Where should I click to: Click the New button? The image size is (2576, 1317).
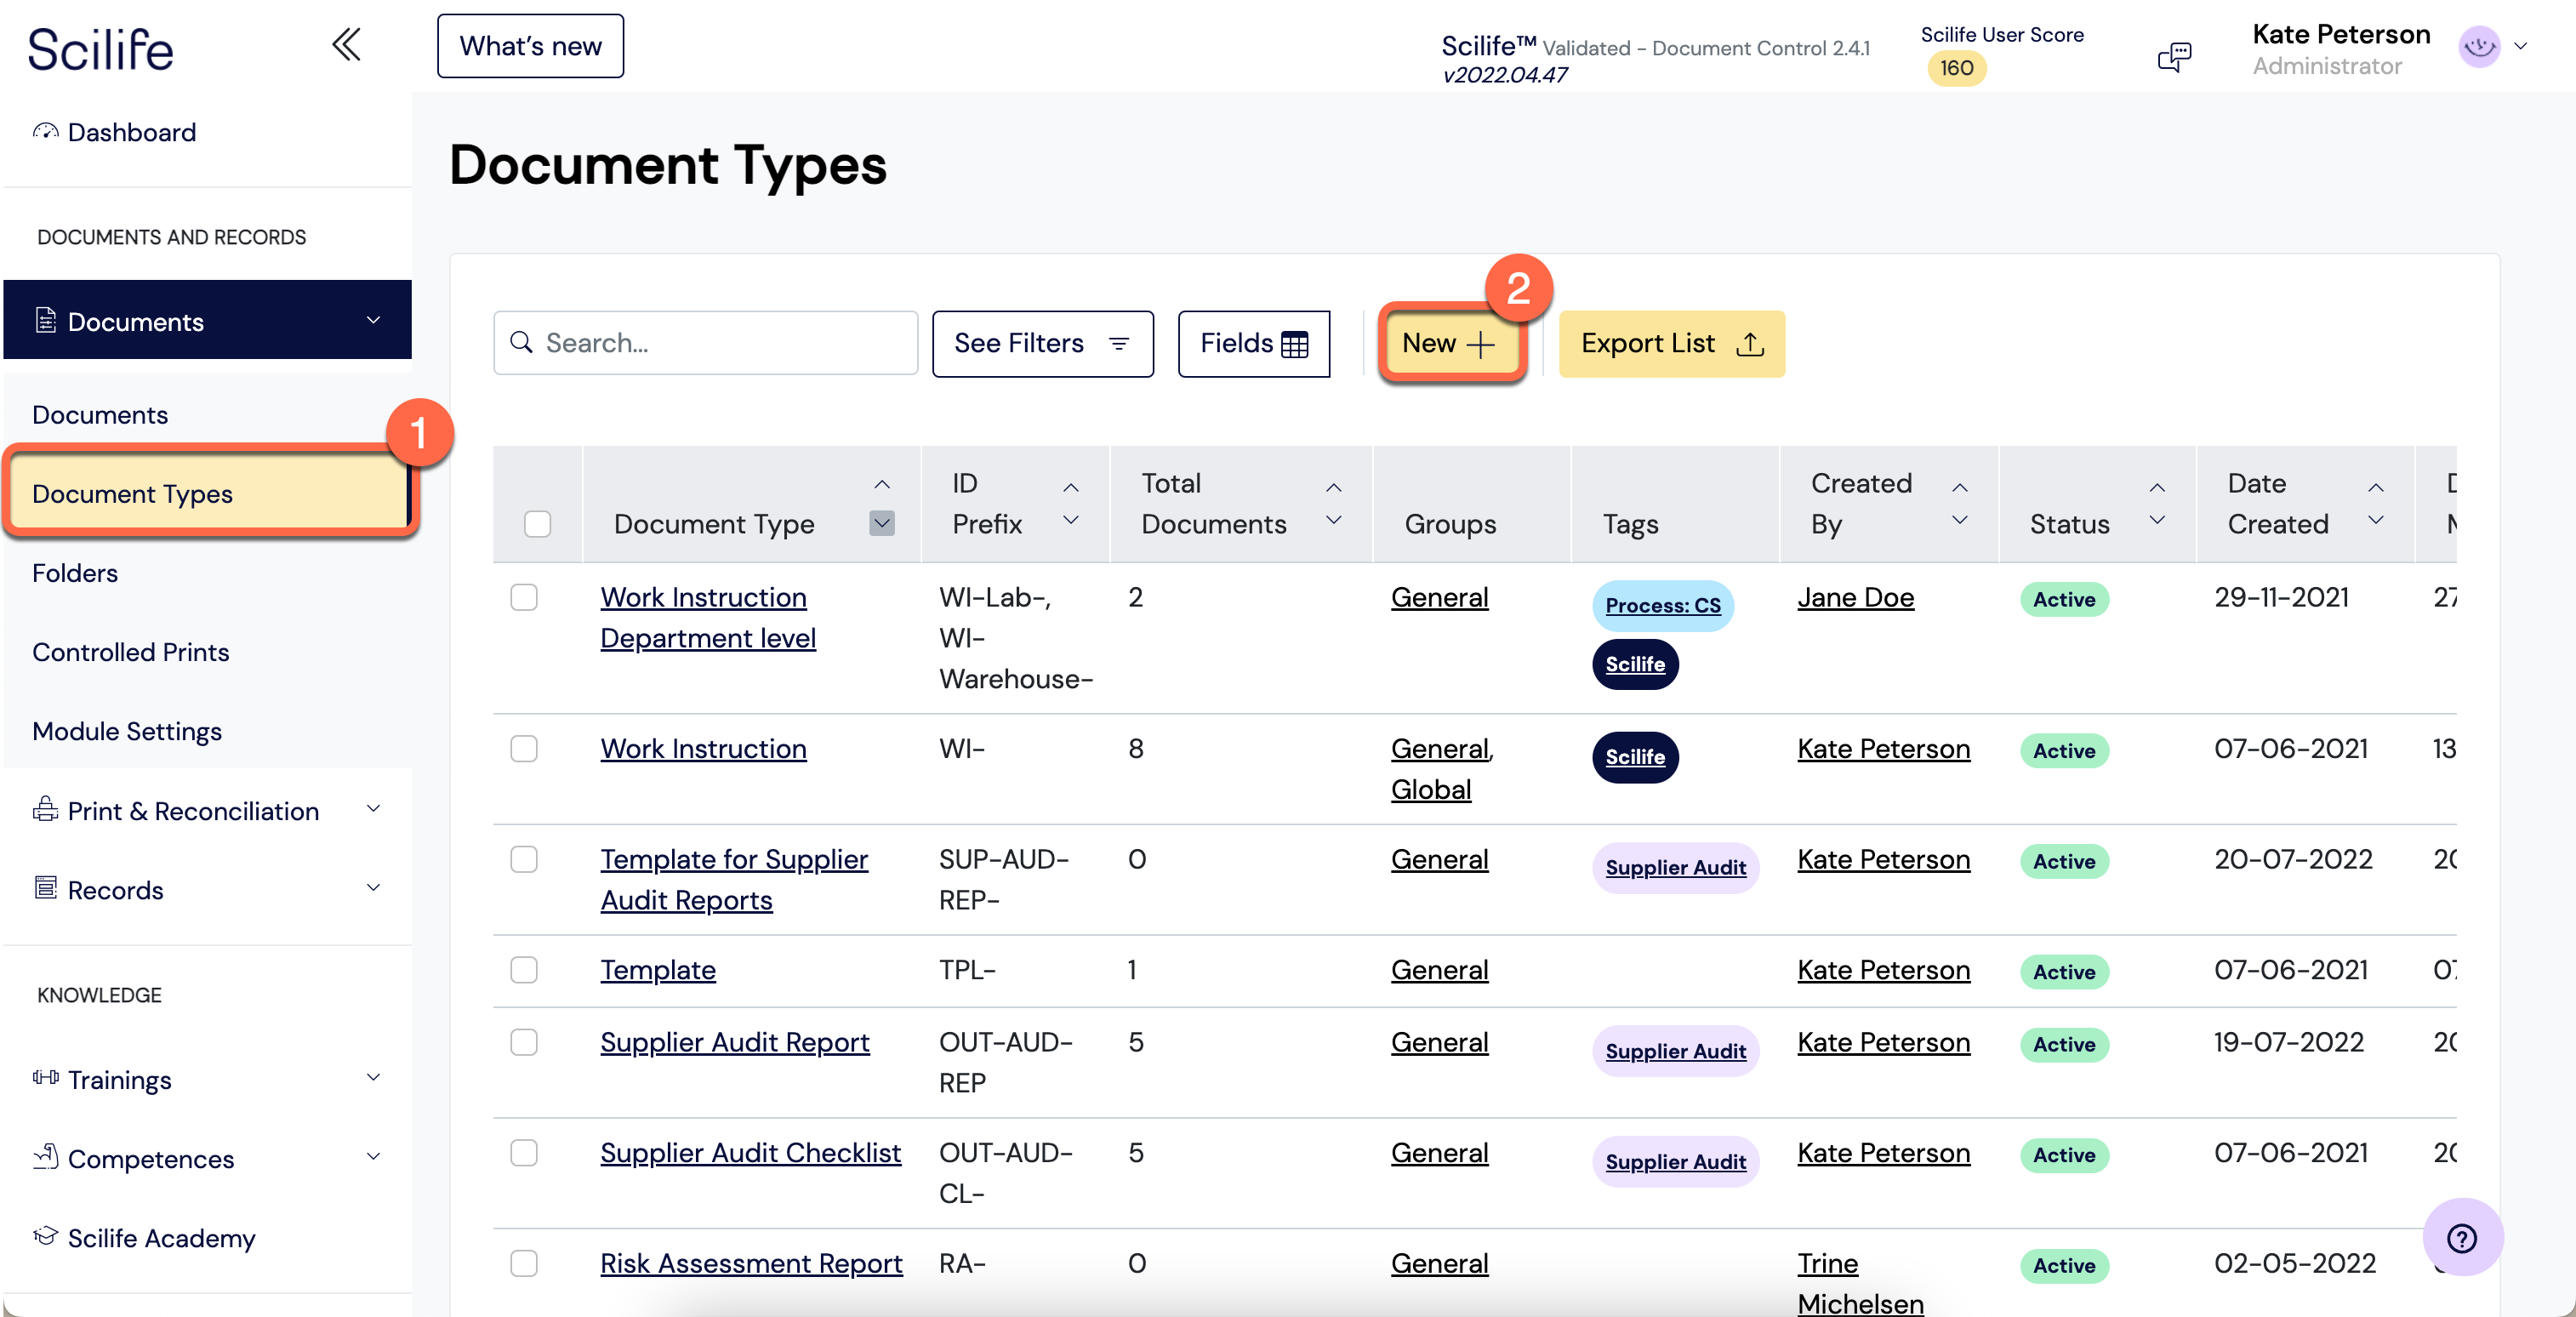point(1448,343)
